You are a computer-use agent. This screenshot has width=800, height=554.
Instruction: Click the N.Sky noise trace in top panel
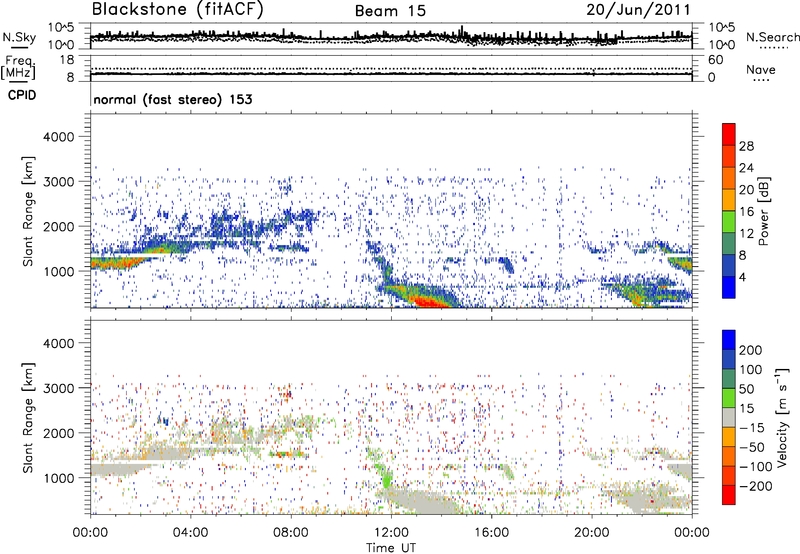click(391, 37)
